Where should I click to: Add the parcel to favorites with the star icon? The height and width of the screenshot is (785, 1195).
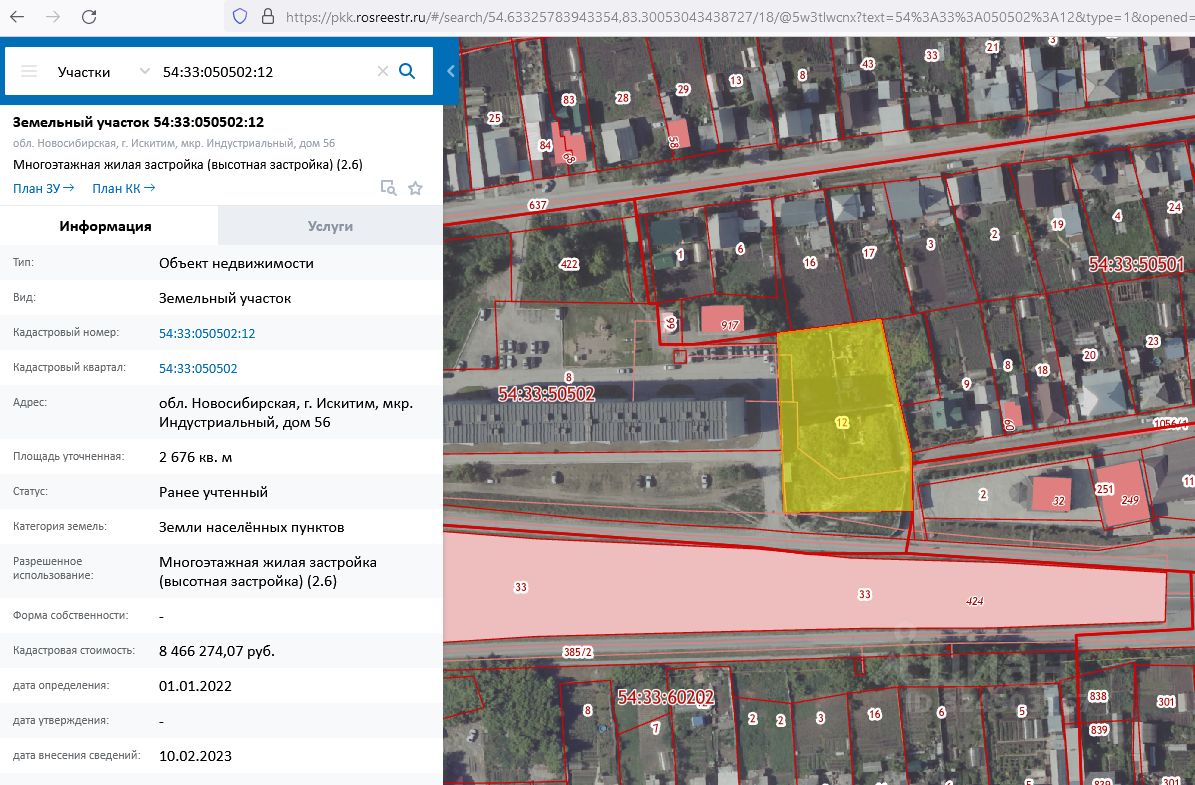pyautogui.click(x=415, y=188)
